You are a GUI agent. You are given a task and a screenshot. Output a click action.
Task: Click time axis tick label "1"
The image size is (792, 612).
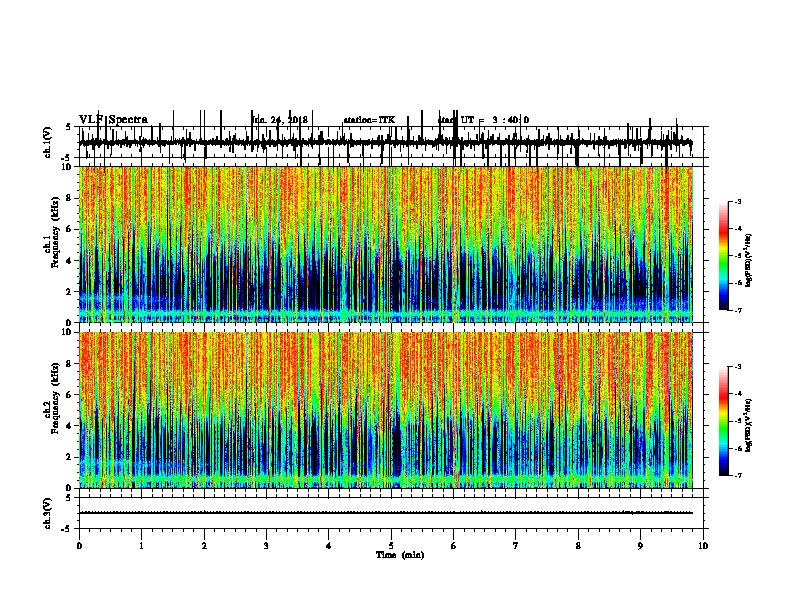click(x=141, y=546)
